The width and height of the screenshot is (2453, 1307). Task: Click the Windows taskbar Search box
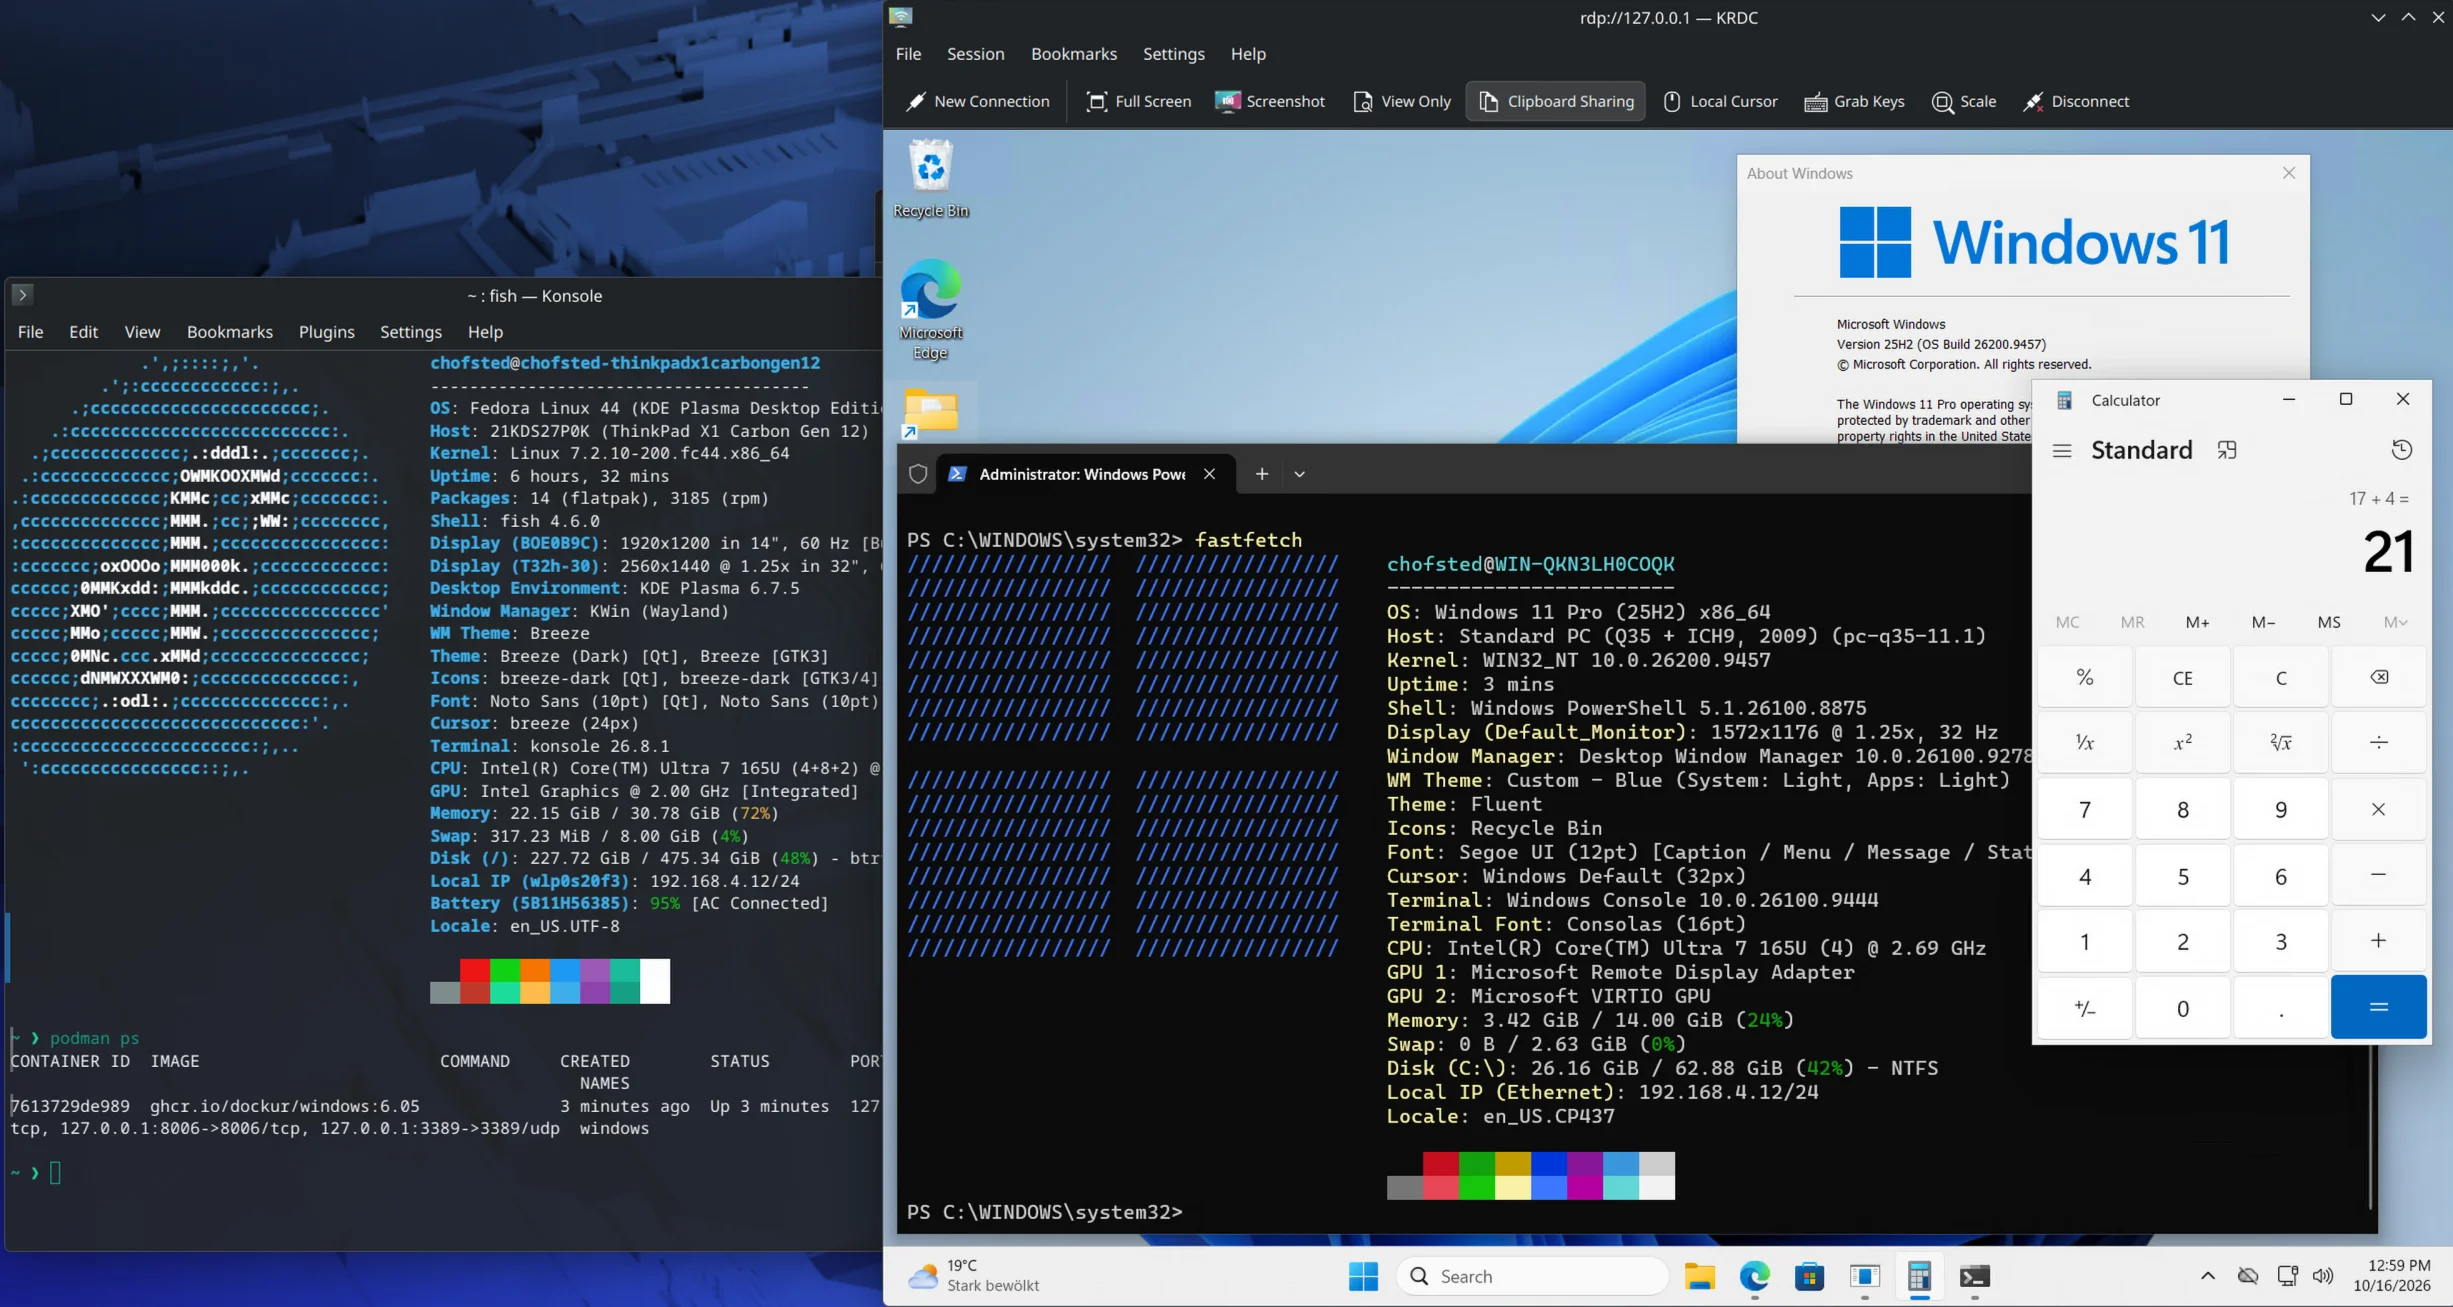(1532, 1276)
